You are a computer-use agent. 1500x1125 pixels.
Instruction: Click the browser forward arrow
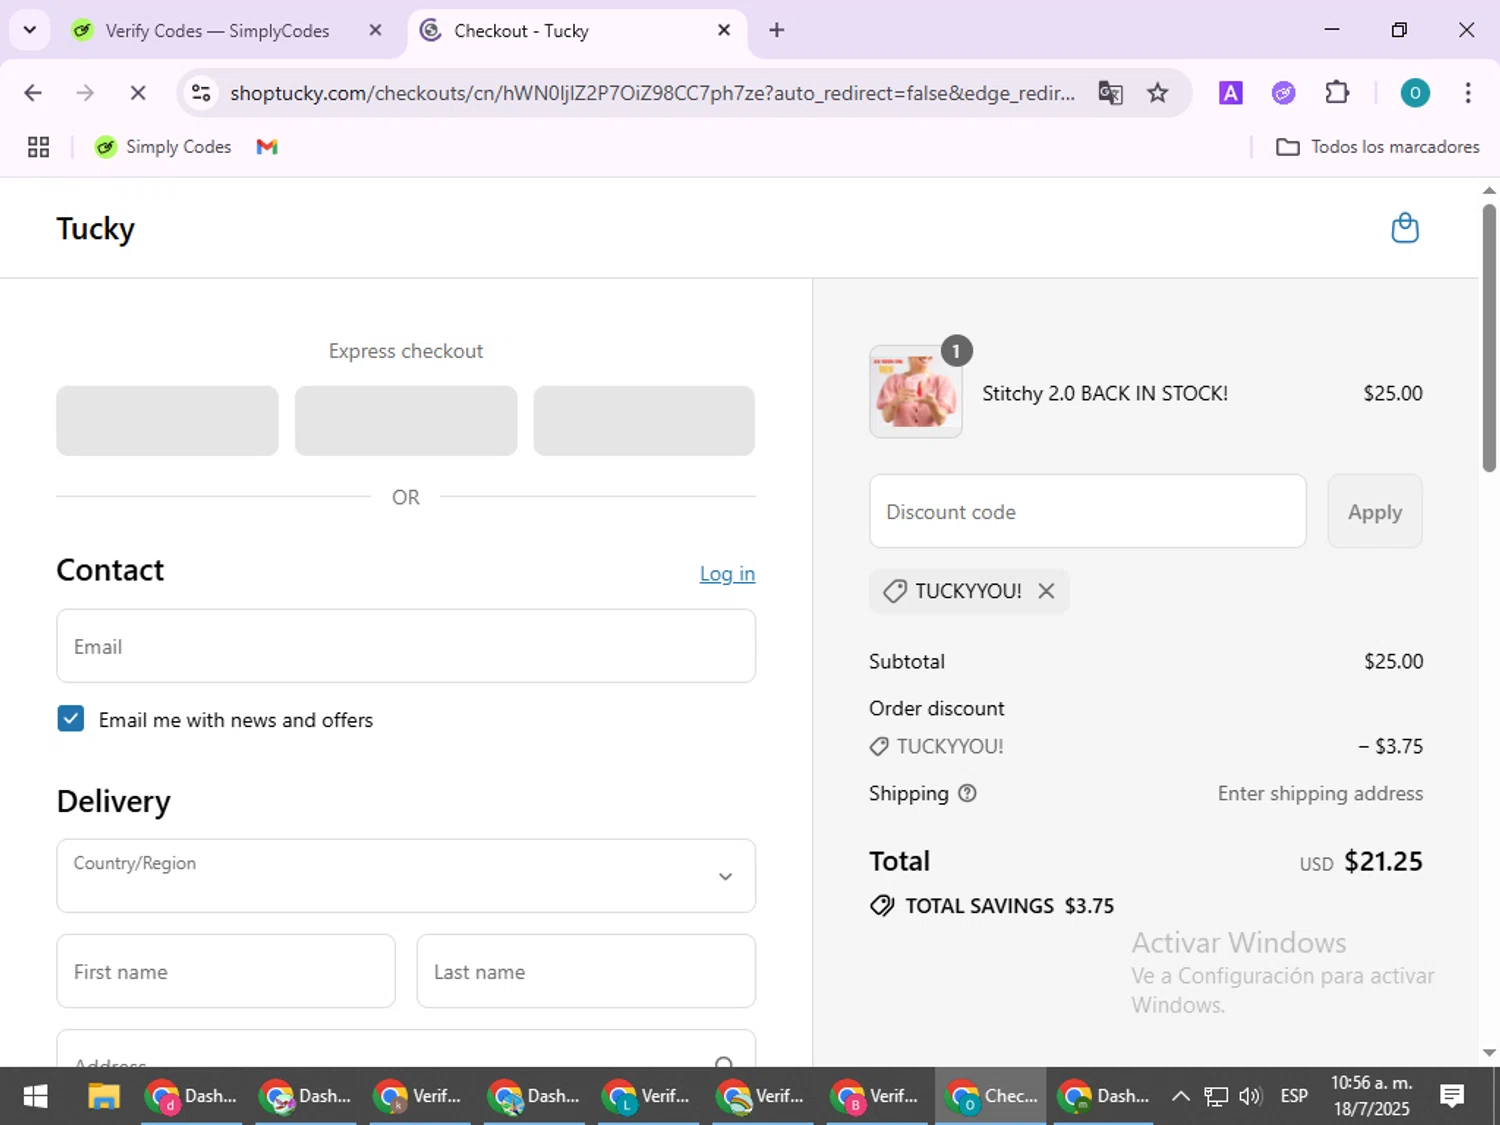coord(85,93)
